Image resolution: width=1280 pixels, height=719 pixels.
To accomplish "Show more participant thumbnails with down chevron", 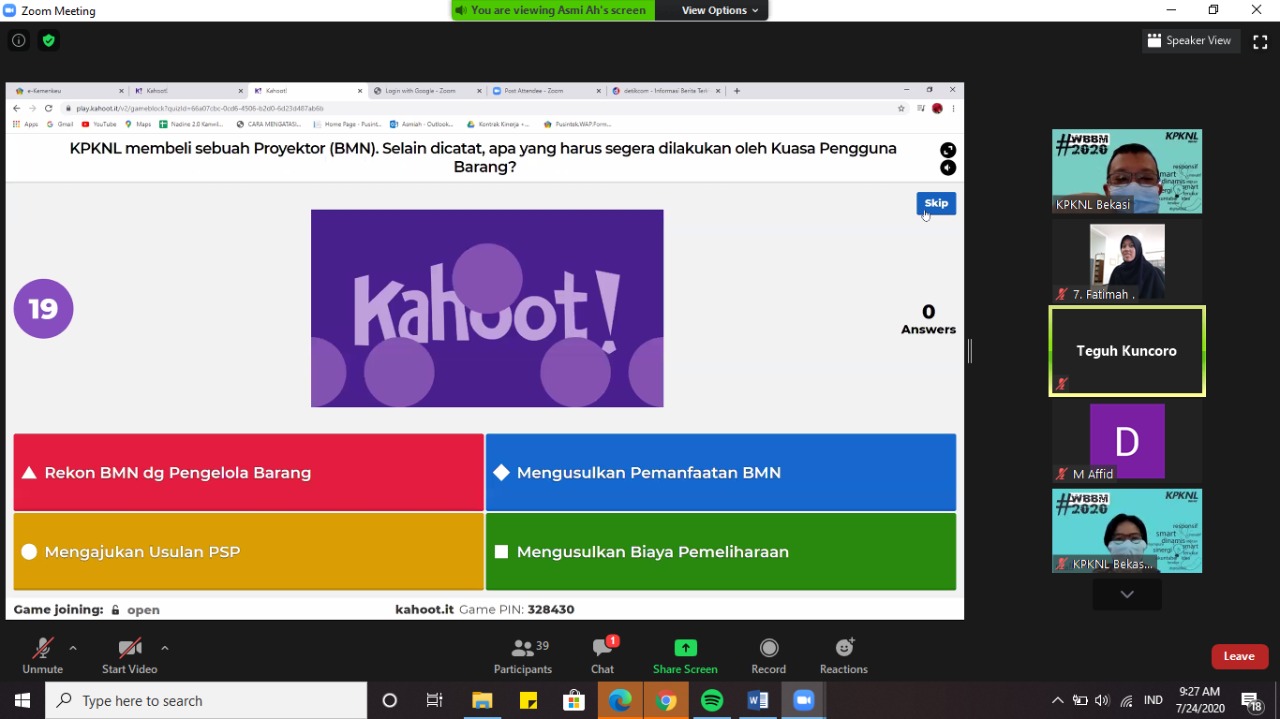I will 1127,594.
